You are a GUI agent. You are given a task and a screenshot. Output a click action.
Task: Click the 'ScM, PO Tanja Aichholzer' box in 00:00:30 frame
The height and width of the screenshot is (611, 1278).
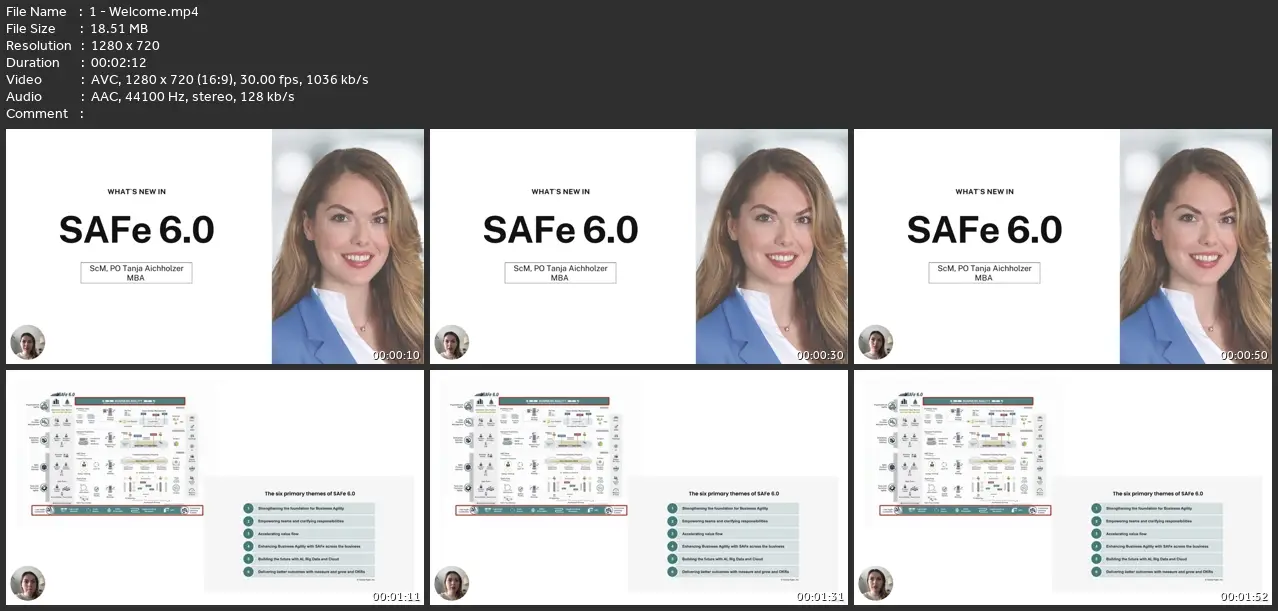(560, 272)
